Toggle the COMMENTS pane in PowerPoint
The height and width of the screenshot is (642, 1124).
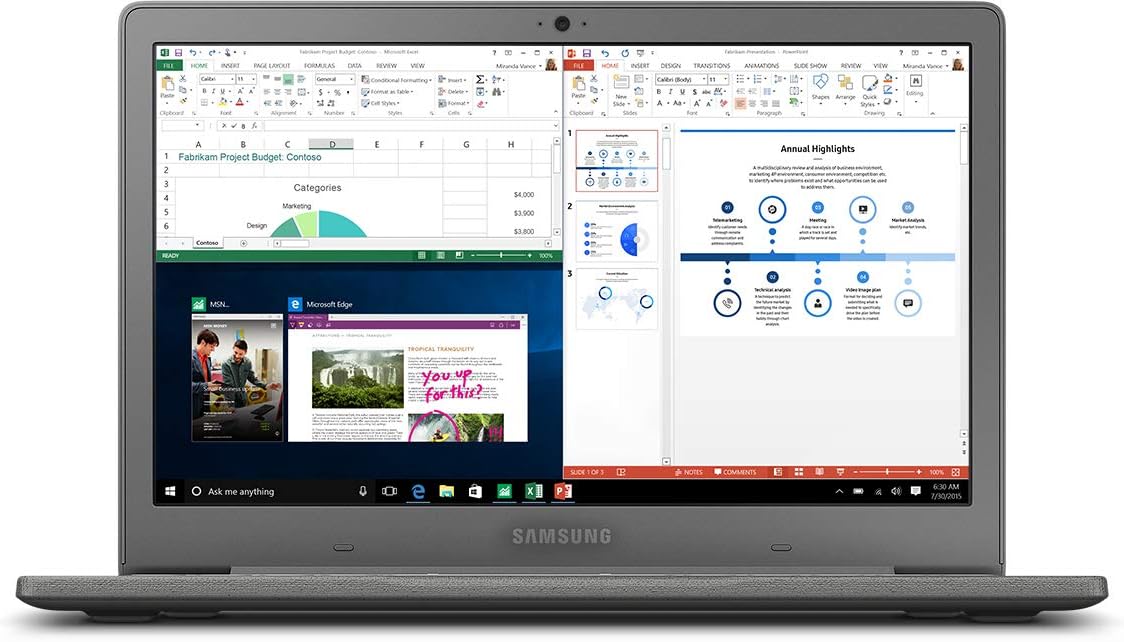[x=735, y=472]
